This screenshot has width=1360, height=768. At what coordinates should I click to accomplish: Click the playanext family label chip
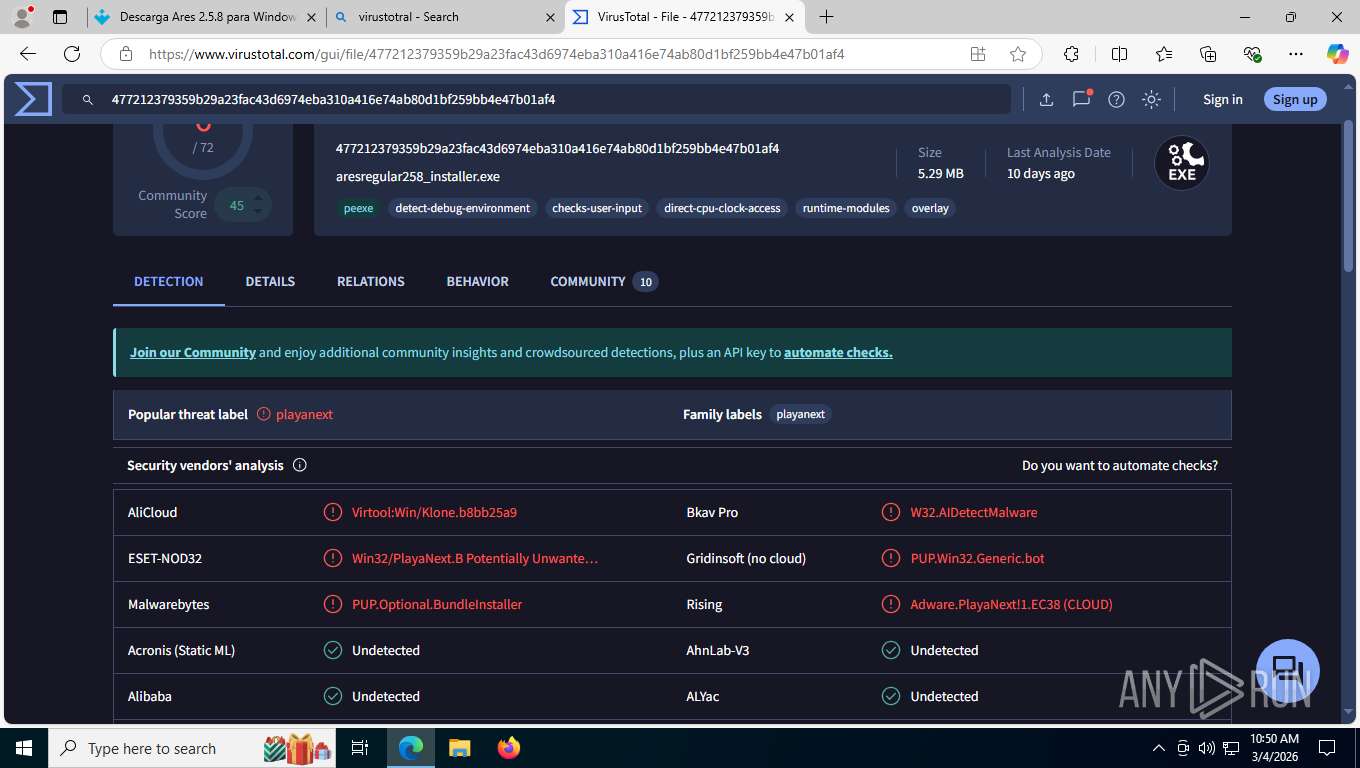click(x=801, y=414)
